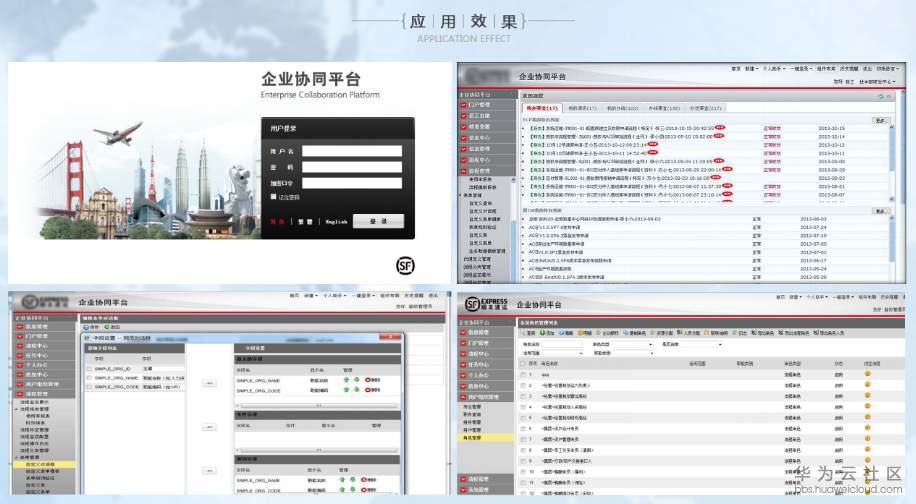Switch login language to English
This screenshot has width=916, height=504.
click(336, 222)
